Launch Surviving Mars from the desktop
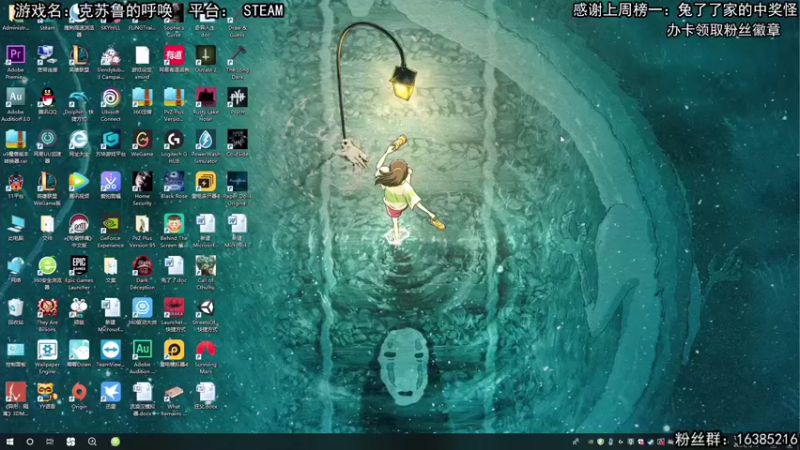Screen dimensions: 800x450 pos(206,351)
